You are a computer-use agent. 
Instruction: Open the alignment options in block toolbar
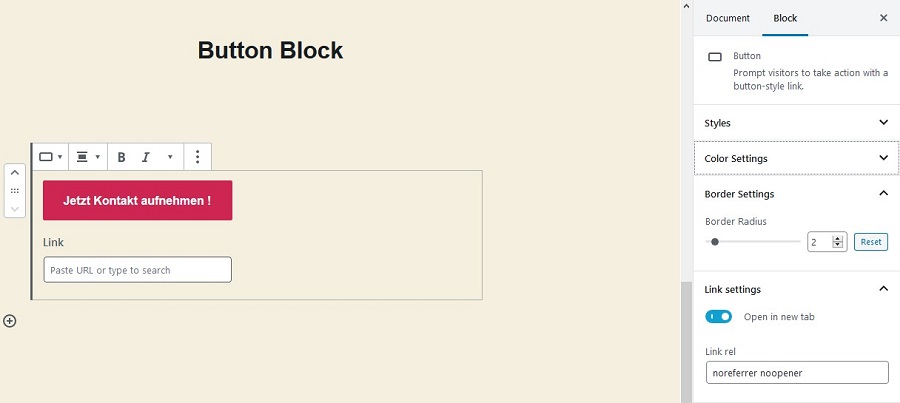point(88,157)
